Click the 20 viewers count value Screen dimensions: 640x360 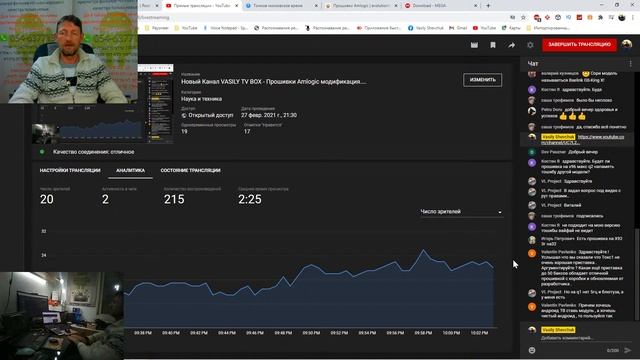pos(47,199)
